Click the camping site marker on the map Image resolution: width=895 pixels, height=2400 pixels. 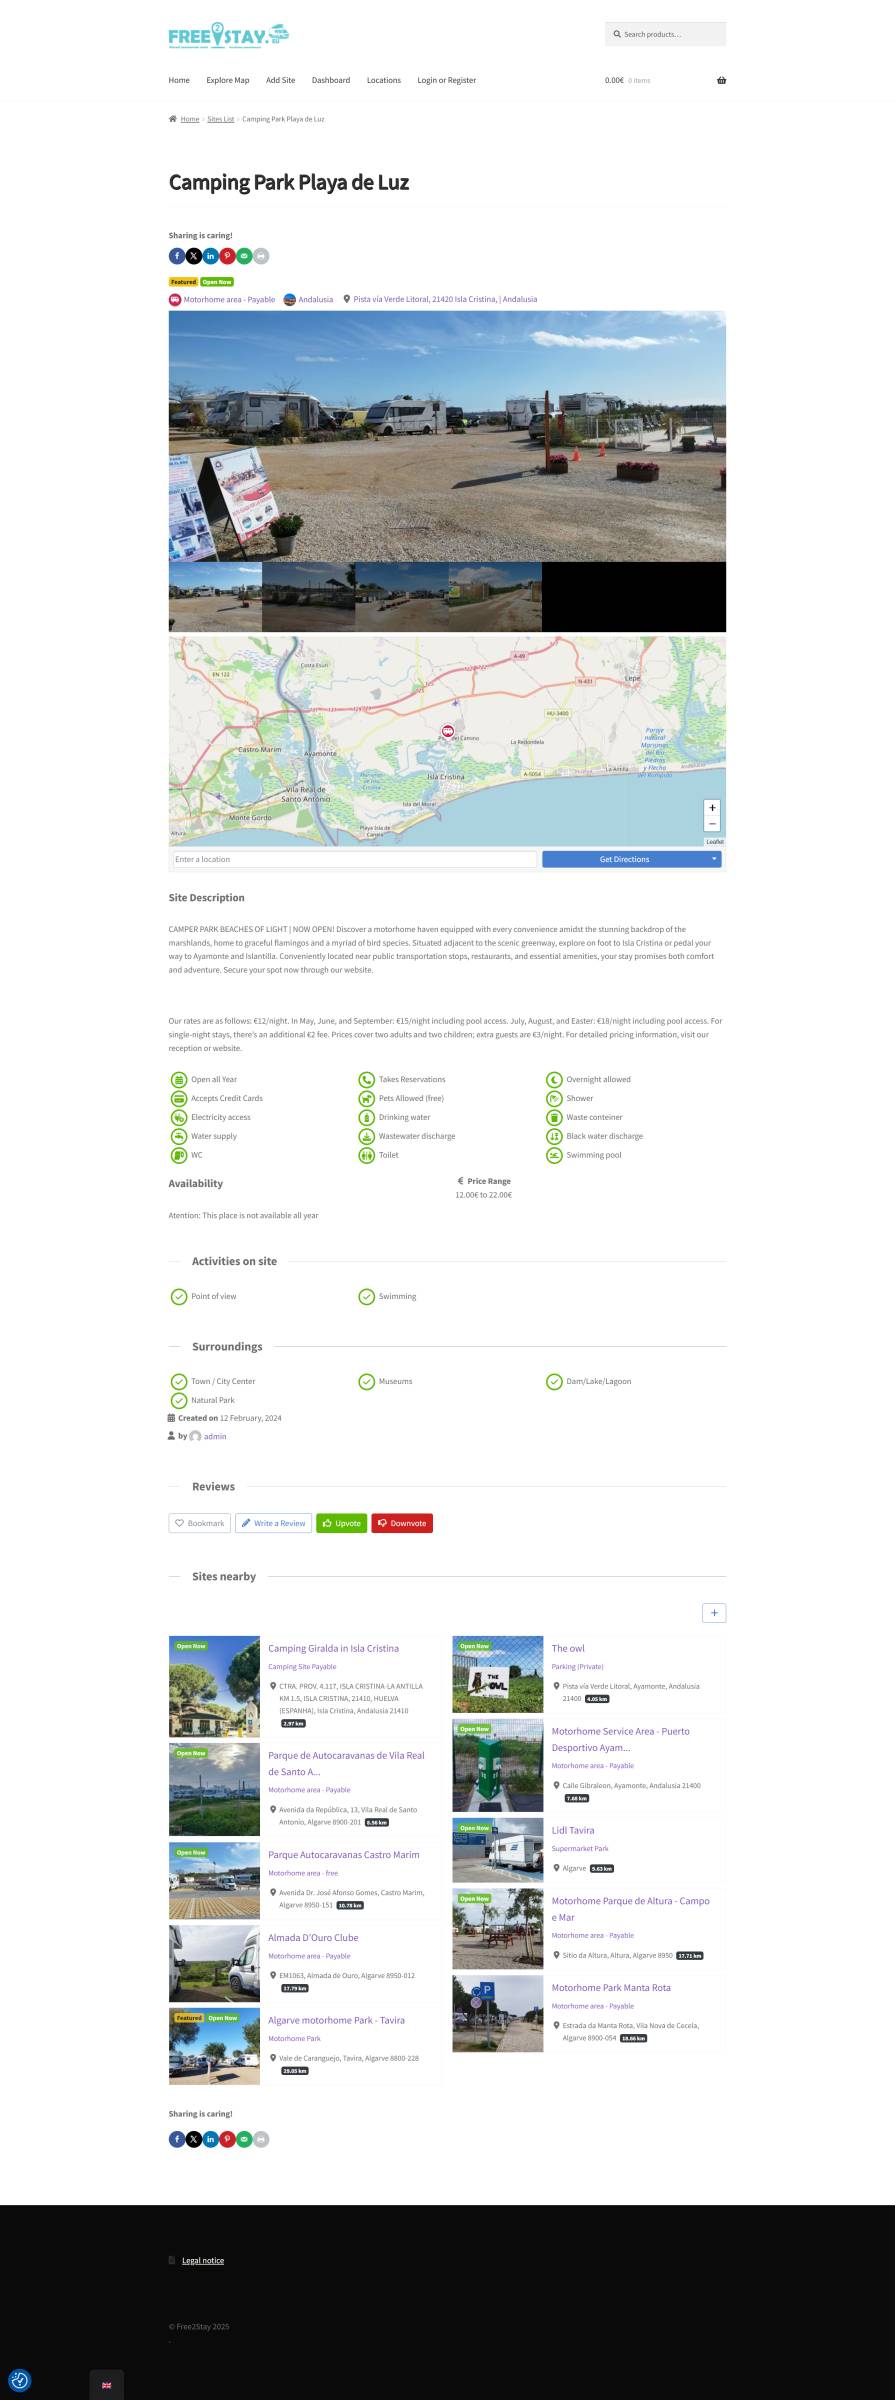(448, 731)
